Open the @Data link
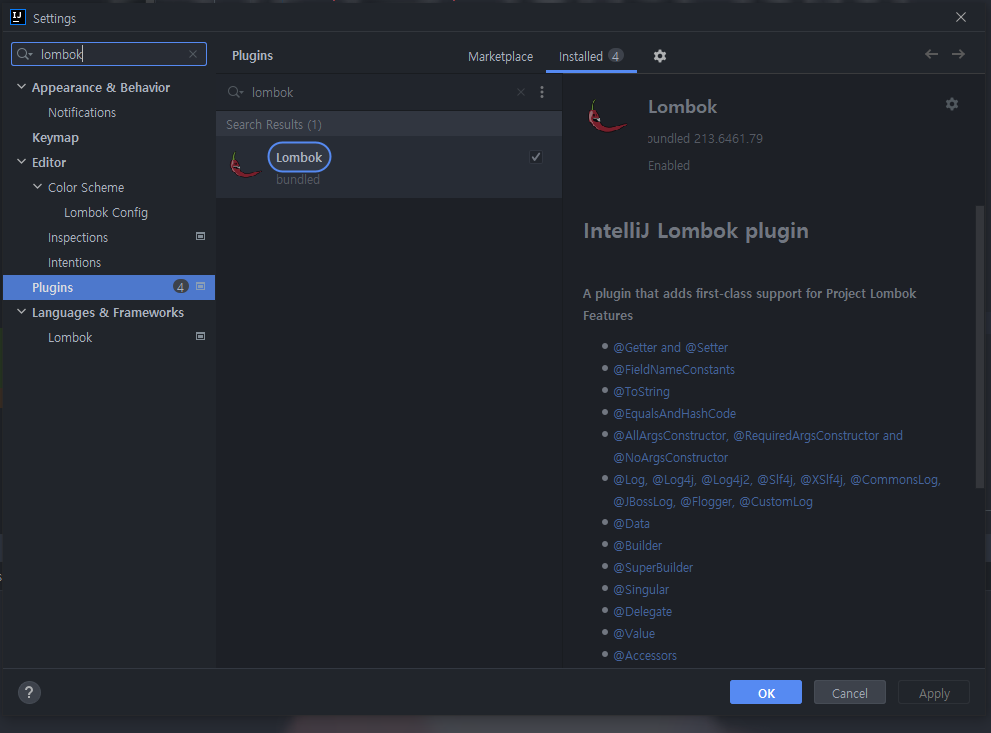This screenshot has height=733, width=991. [631, 524]
